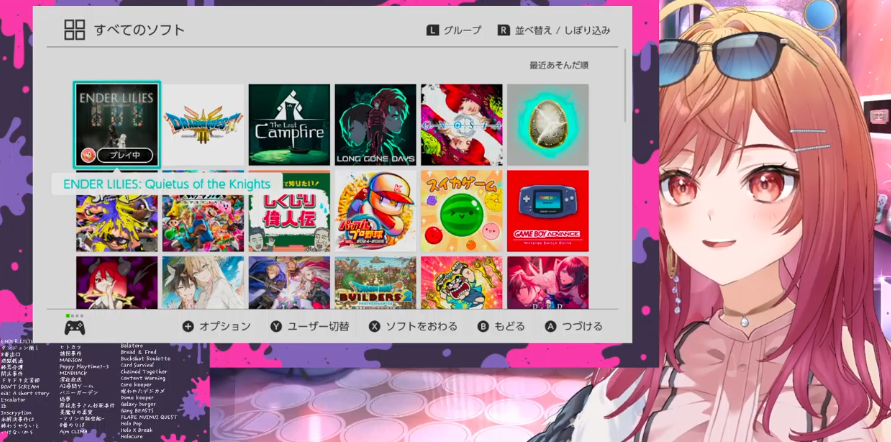Image resolution: width=891 pixels, height=442 pixels.
Task: Click the grid icon beside すべてのソフト
Action: [x=74, y=30]
